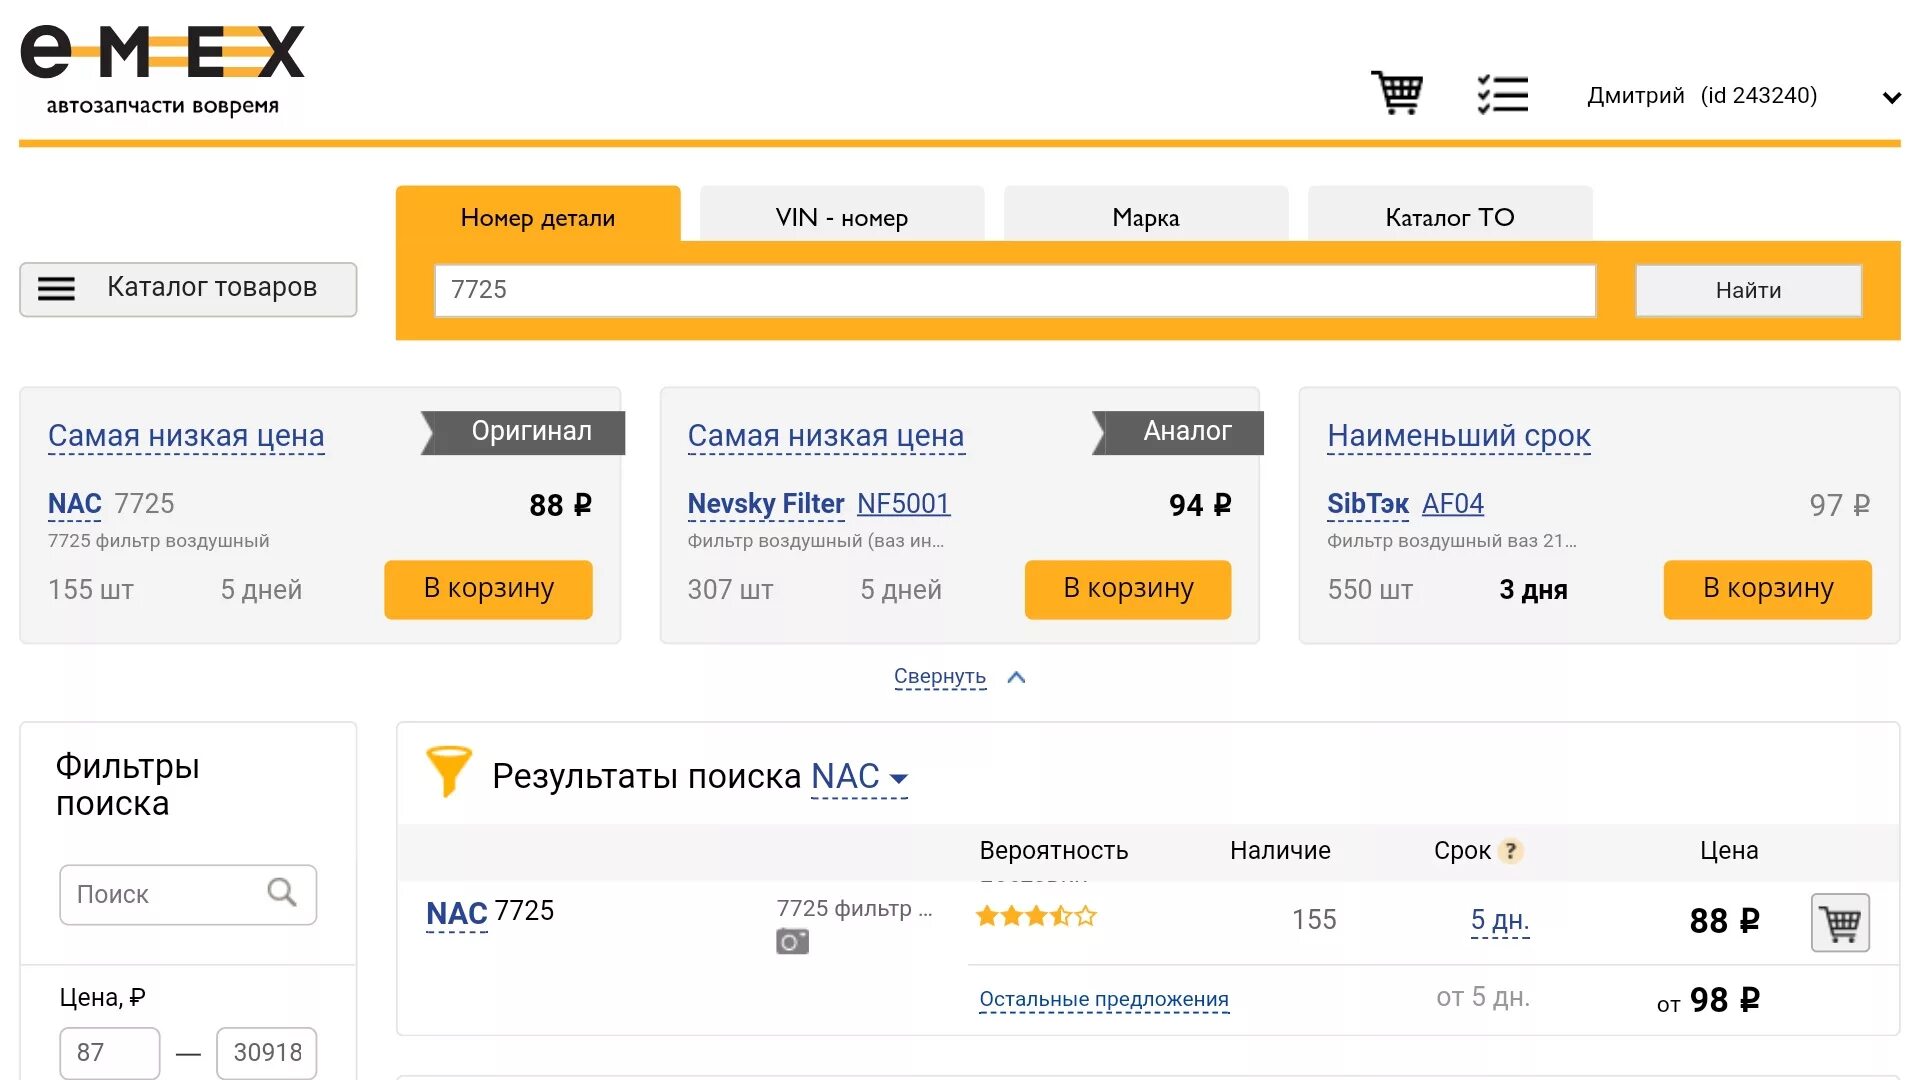The image size is (1920, 1080).
Task: Click the funnel filter icon near results
Action: (x=448, y=771)
